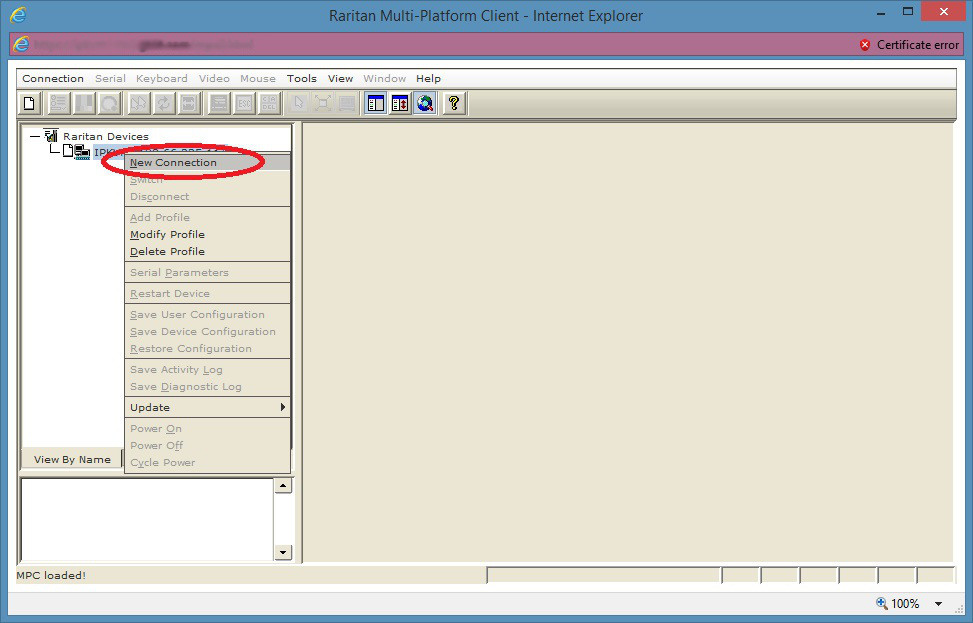
Task: Select Cycle Power in the context menu
Action: coord(207,462)
